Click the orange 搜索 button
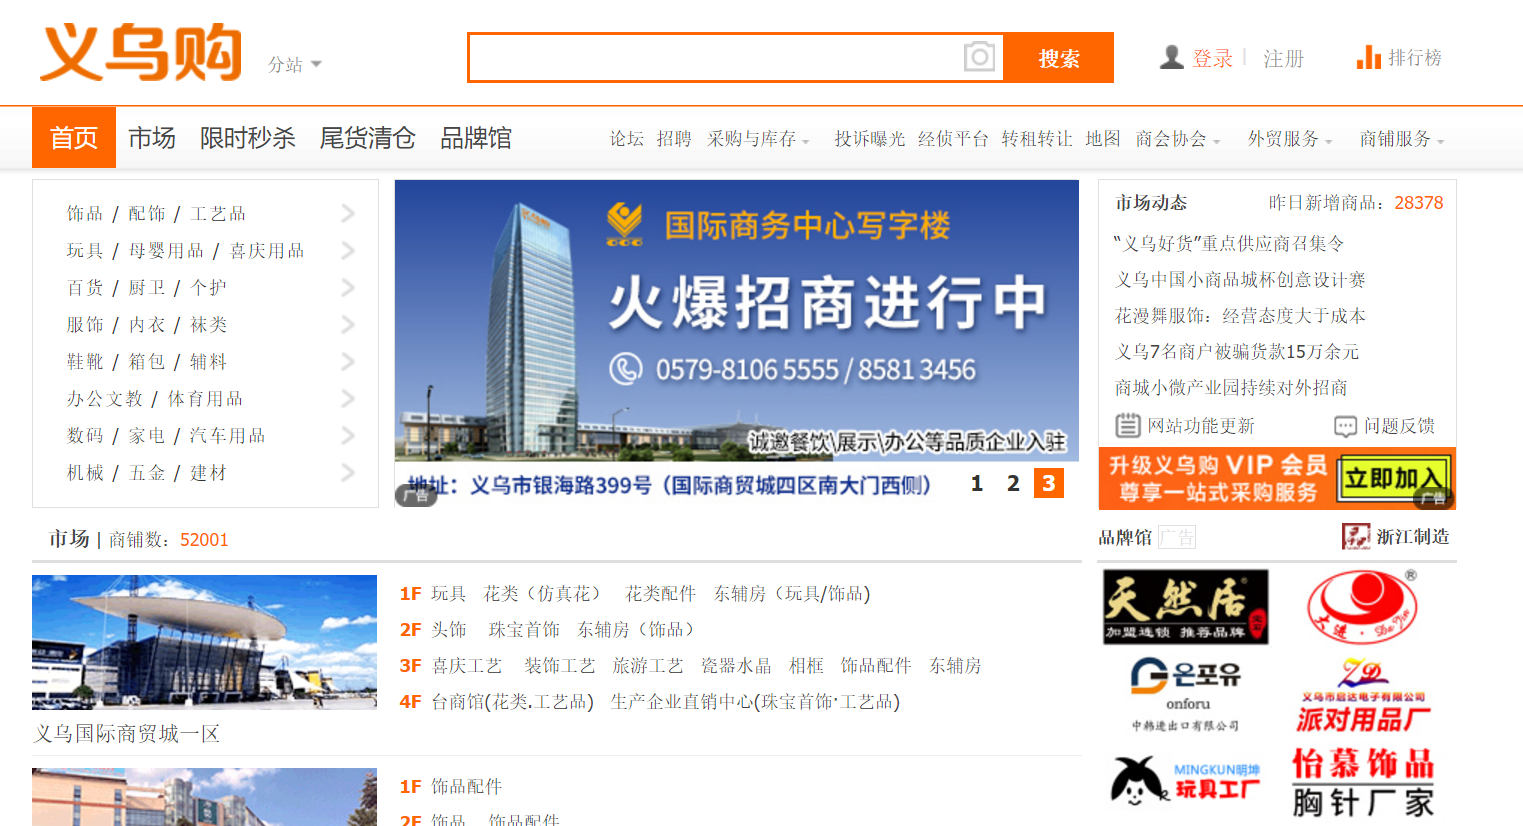Screen dimensions: 1523x826 pos(1059,58)
